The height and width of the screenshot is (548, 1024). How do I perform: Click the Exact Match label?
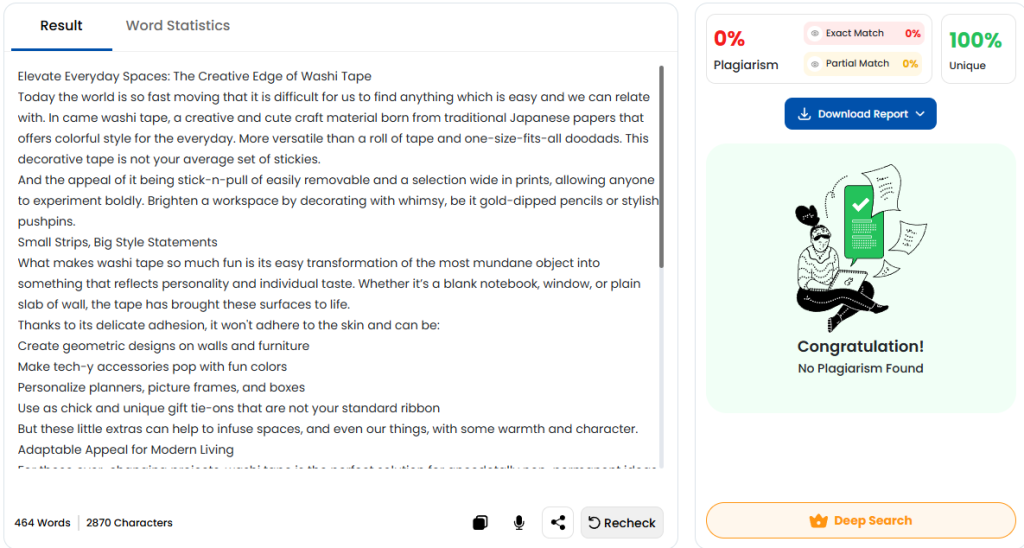[x=854, y=34]
